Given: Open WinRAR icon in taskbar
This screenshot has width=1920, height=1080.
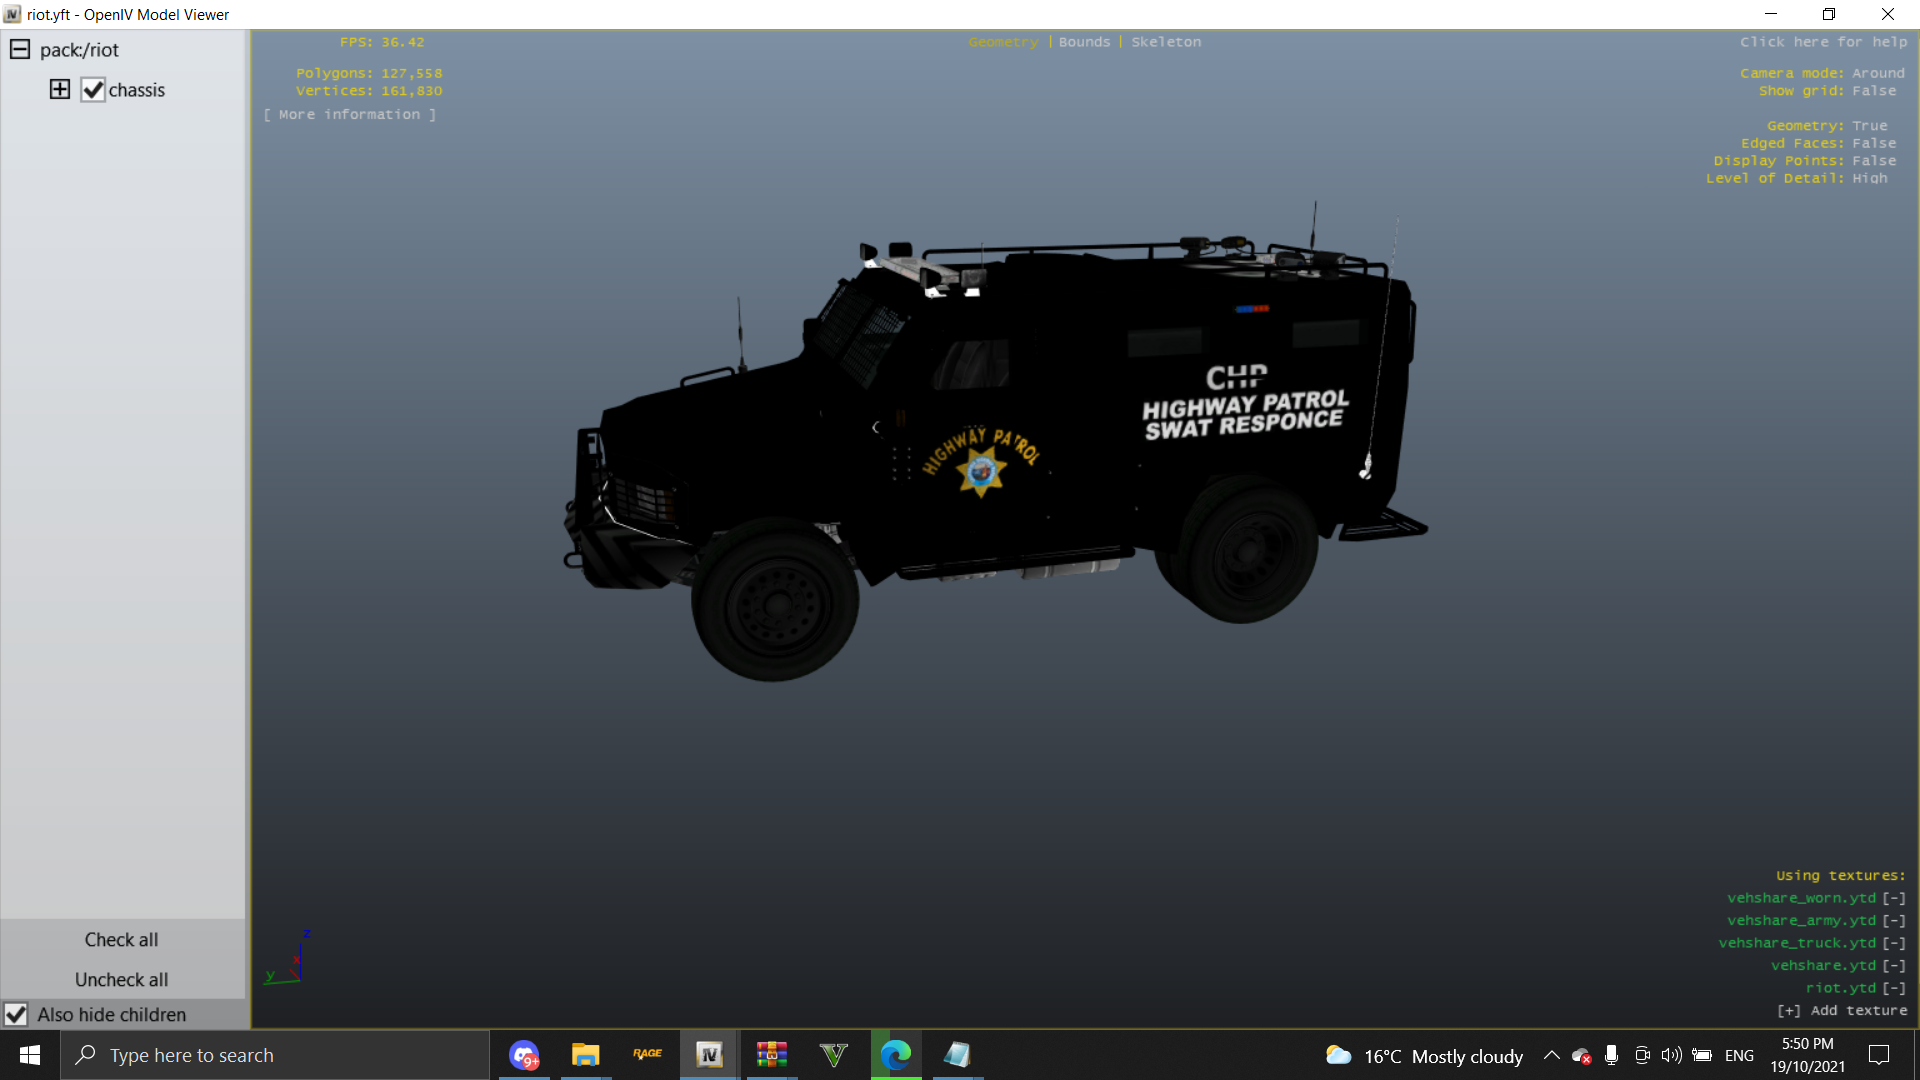Looking at the screenshot, I should tap(771, 1055).
